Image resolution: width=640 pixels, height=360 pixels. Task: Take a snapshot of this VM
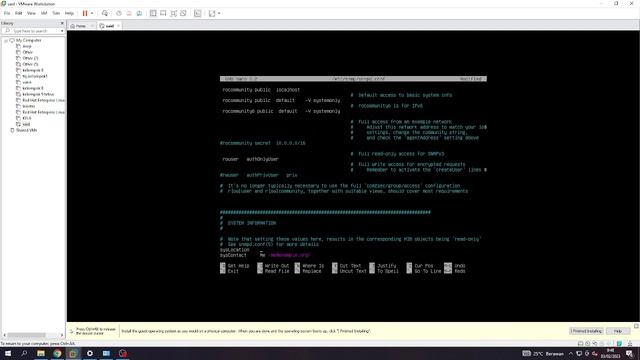119,13
